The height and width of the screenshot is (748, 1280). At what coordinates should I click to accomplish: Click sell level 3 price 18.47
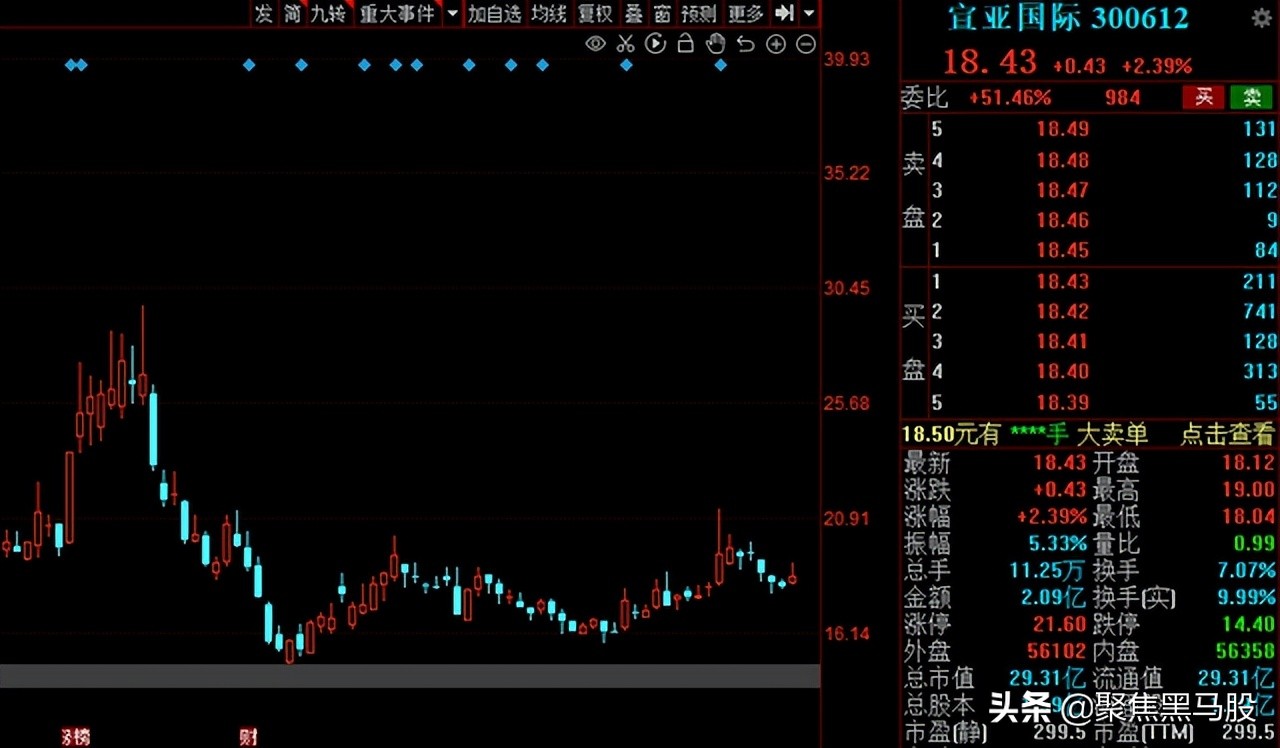1062,190
